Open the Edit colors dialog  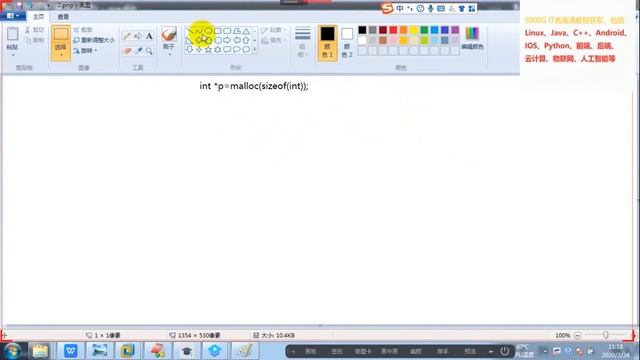pos(472,38)
